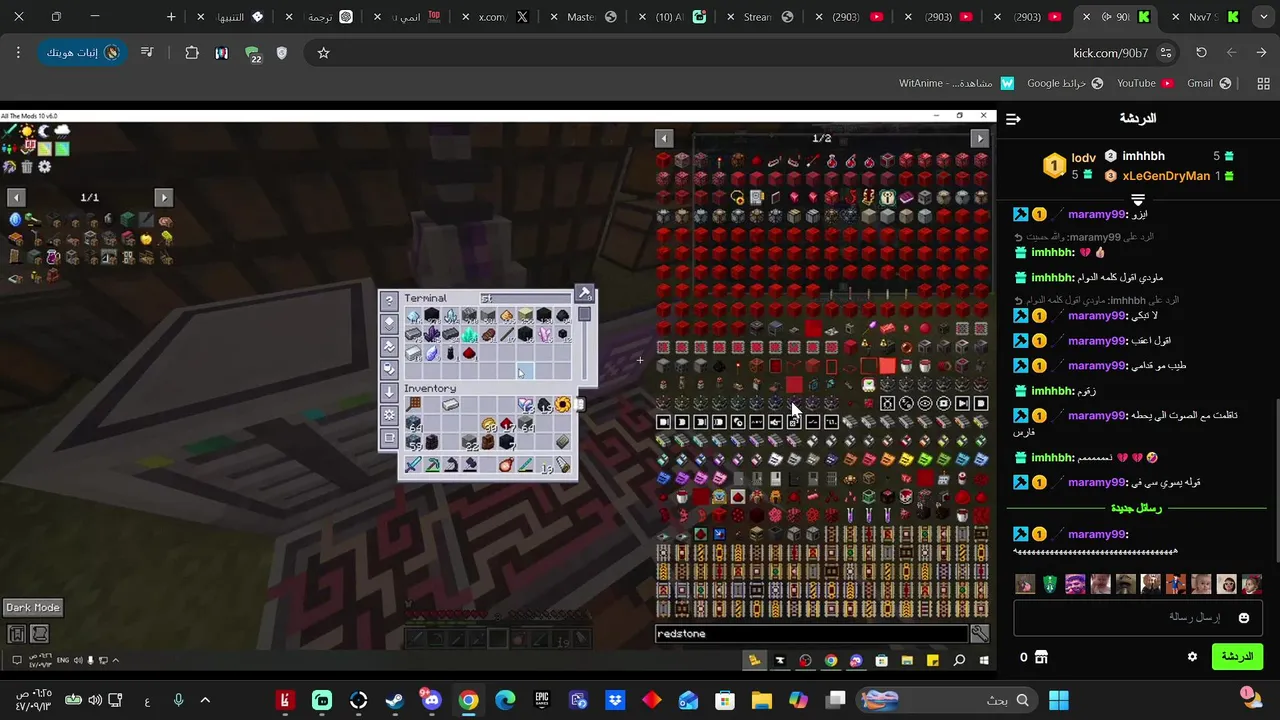Click the green chat send button
Viewport: 1280px width, 720px height.
pos(1237,656)
